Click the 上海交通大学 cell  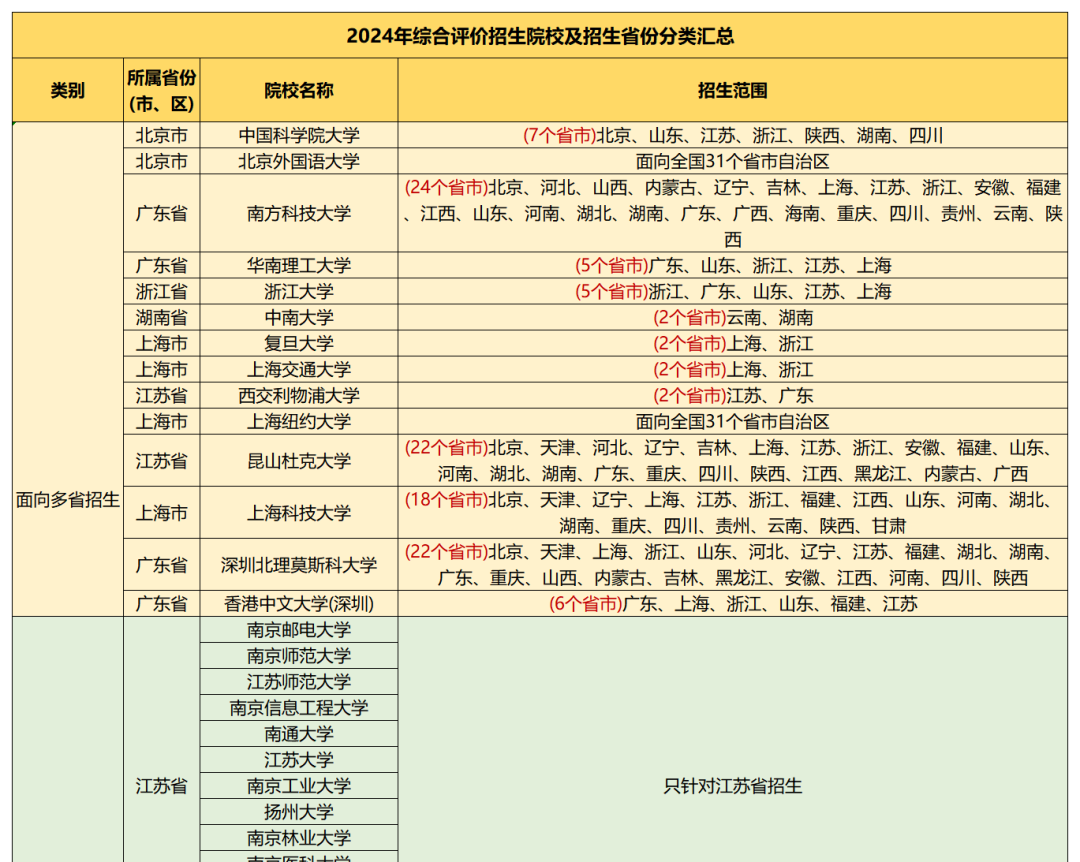tap(299, 369)
